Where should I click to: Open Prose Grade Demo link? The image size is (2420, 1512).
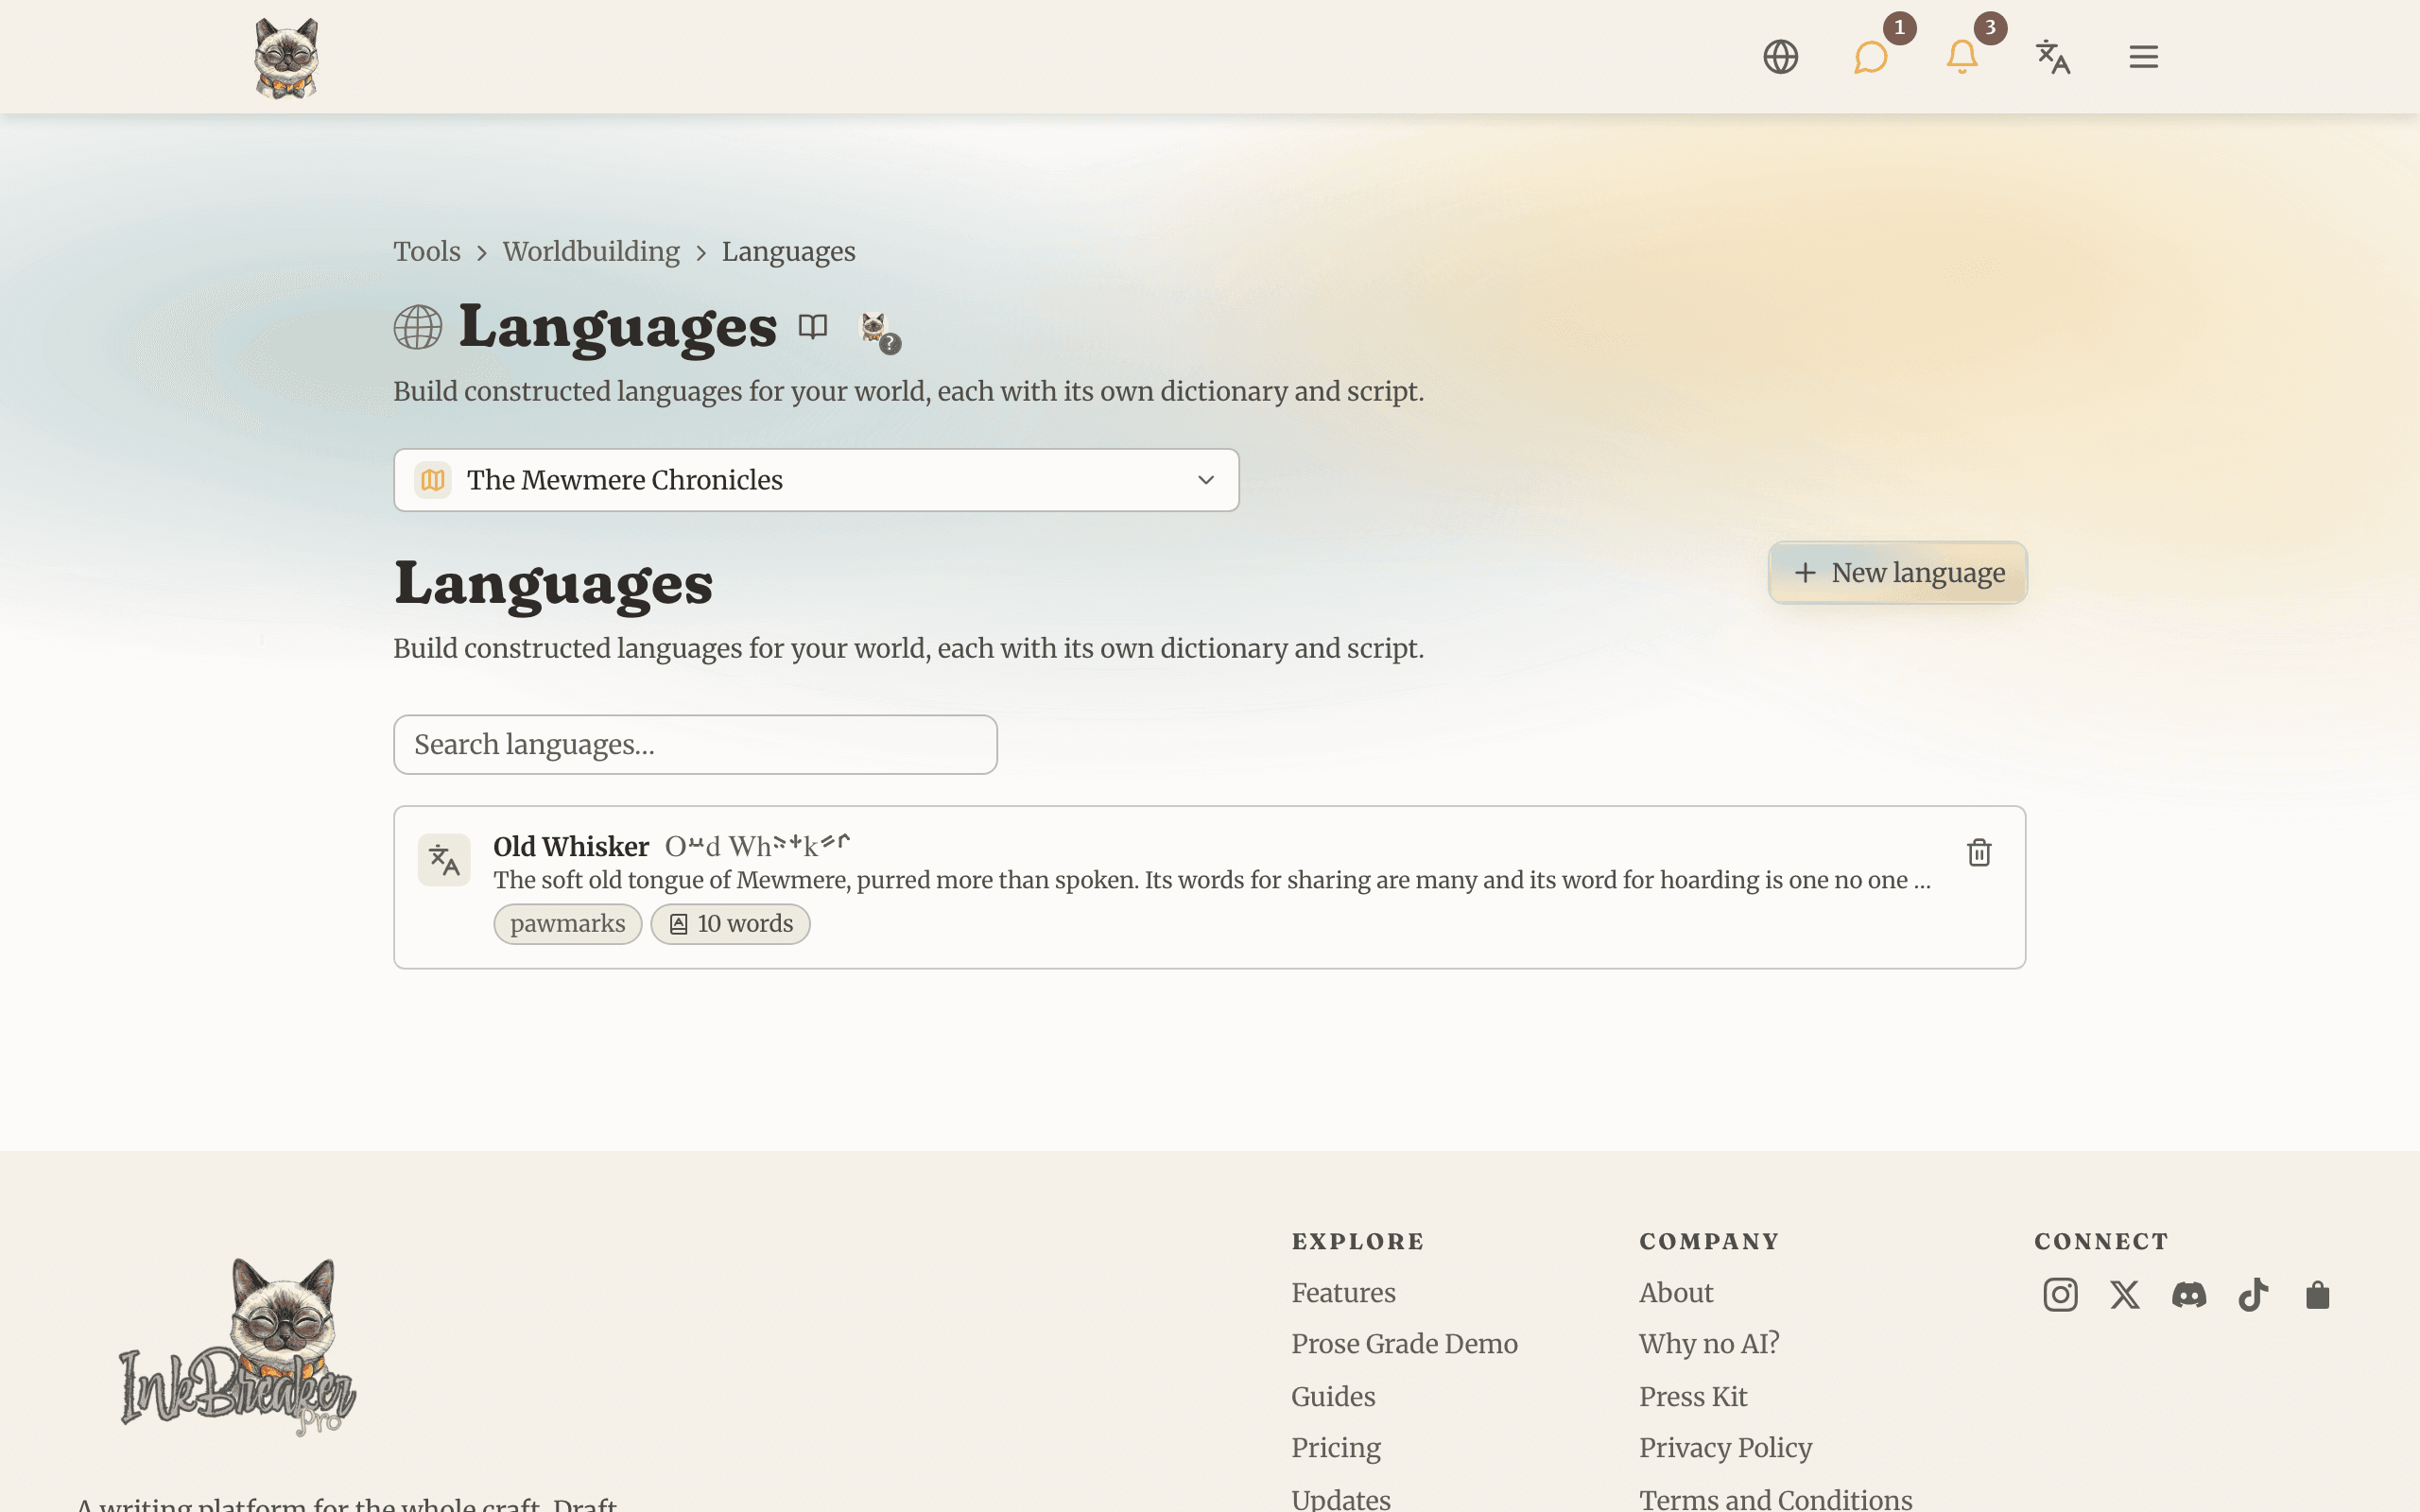coord(1404,1344)
